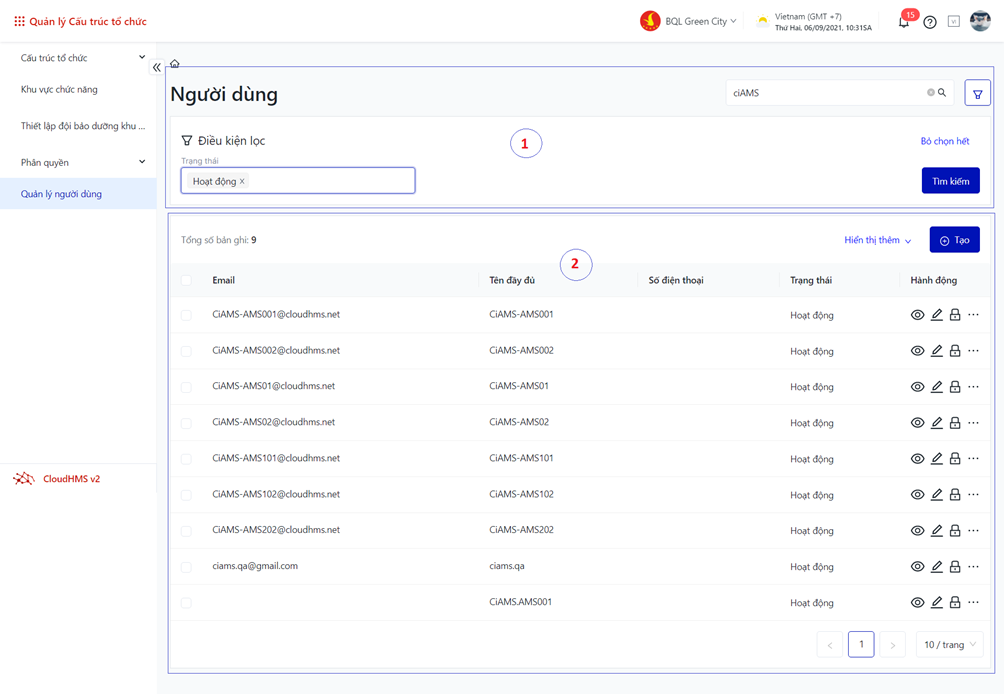View details of ciams.qa user

917,567
